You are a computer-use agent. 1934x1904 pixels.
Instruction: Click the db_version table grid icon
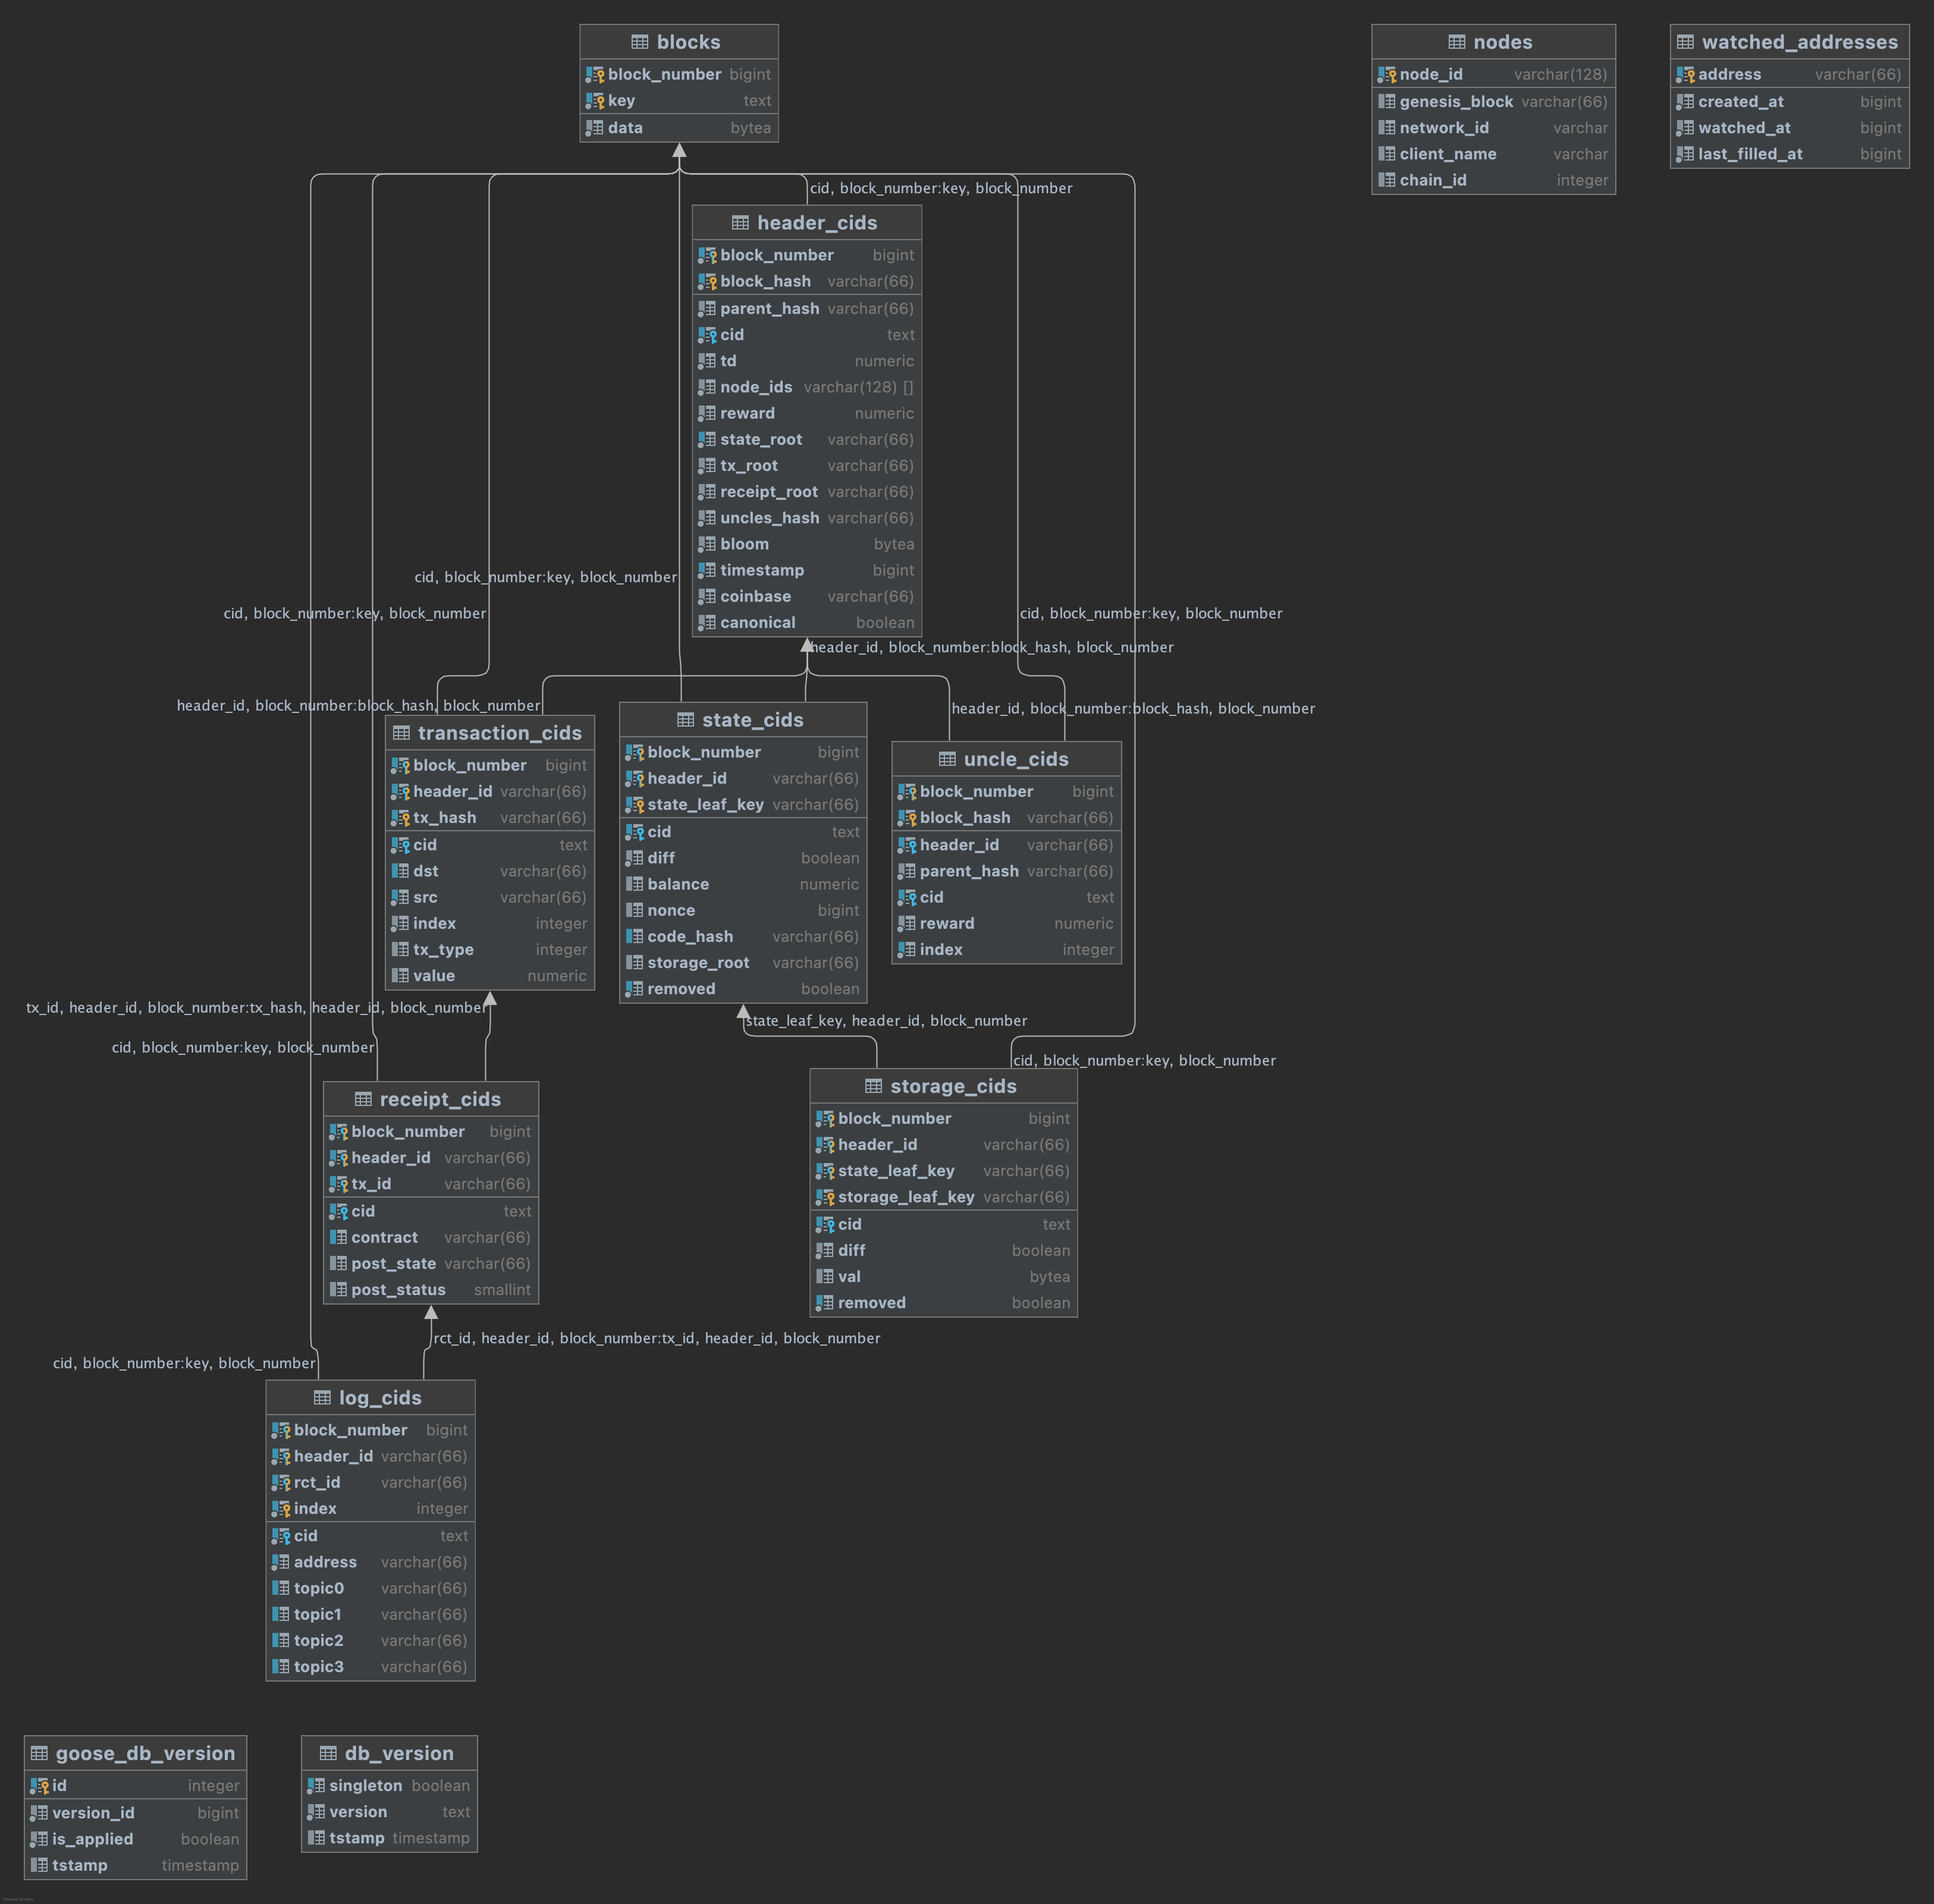(x=328, y=1753)
